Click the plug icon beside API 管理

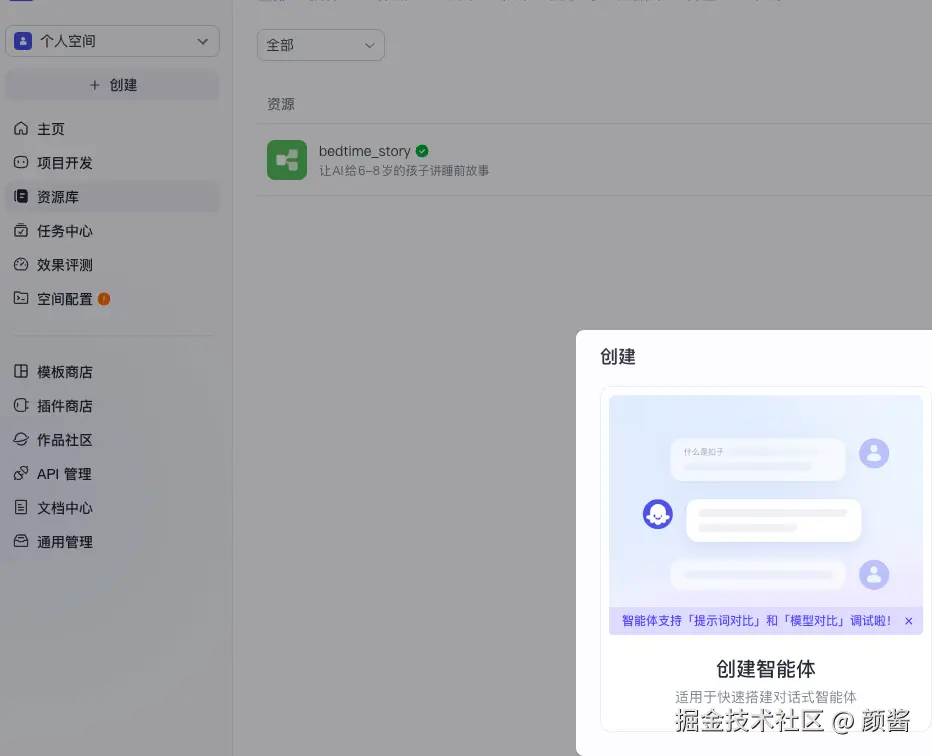point(21,473)
